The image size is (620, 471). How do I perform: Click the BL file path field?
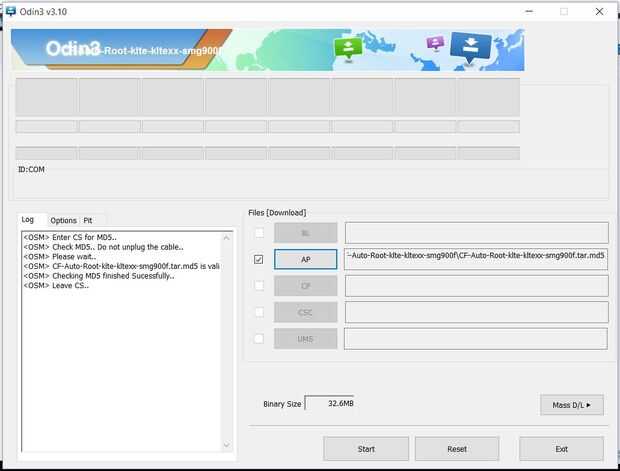pos(476,233)
